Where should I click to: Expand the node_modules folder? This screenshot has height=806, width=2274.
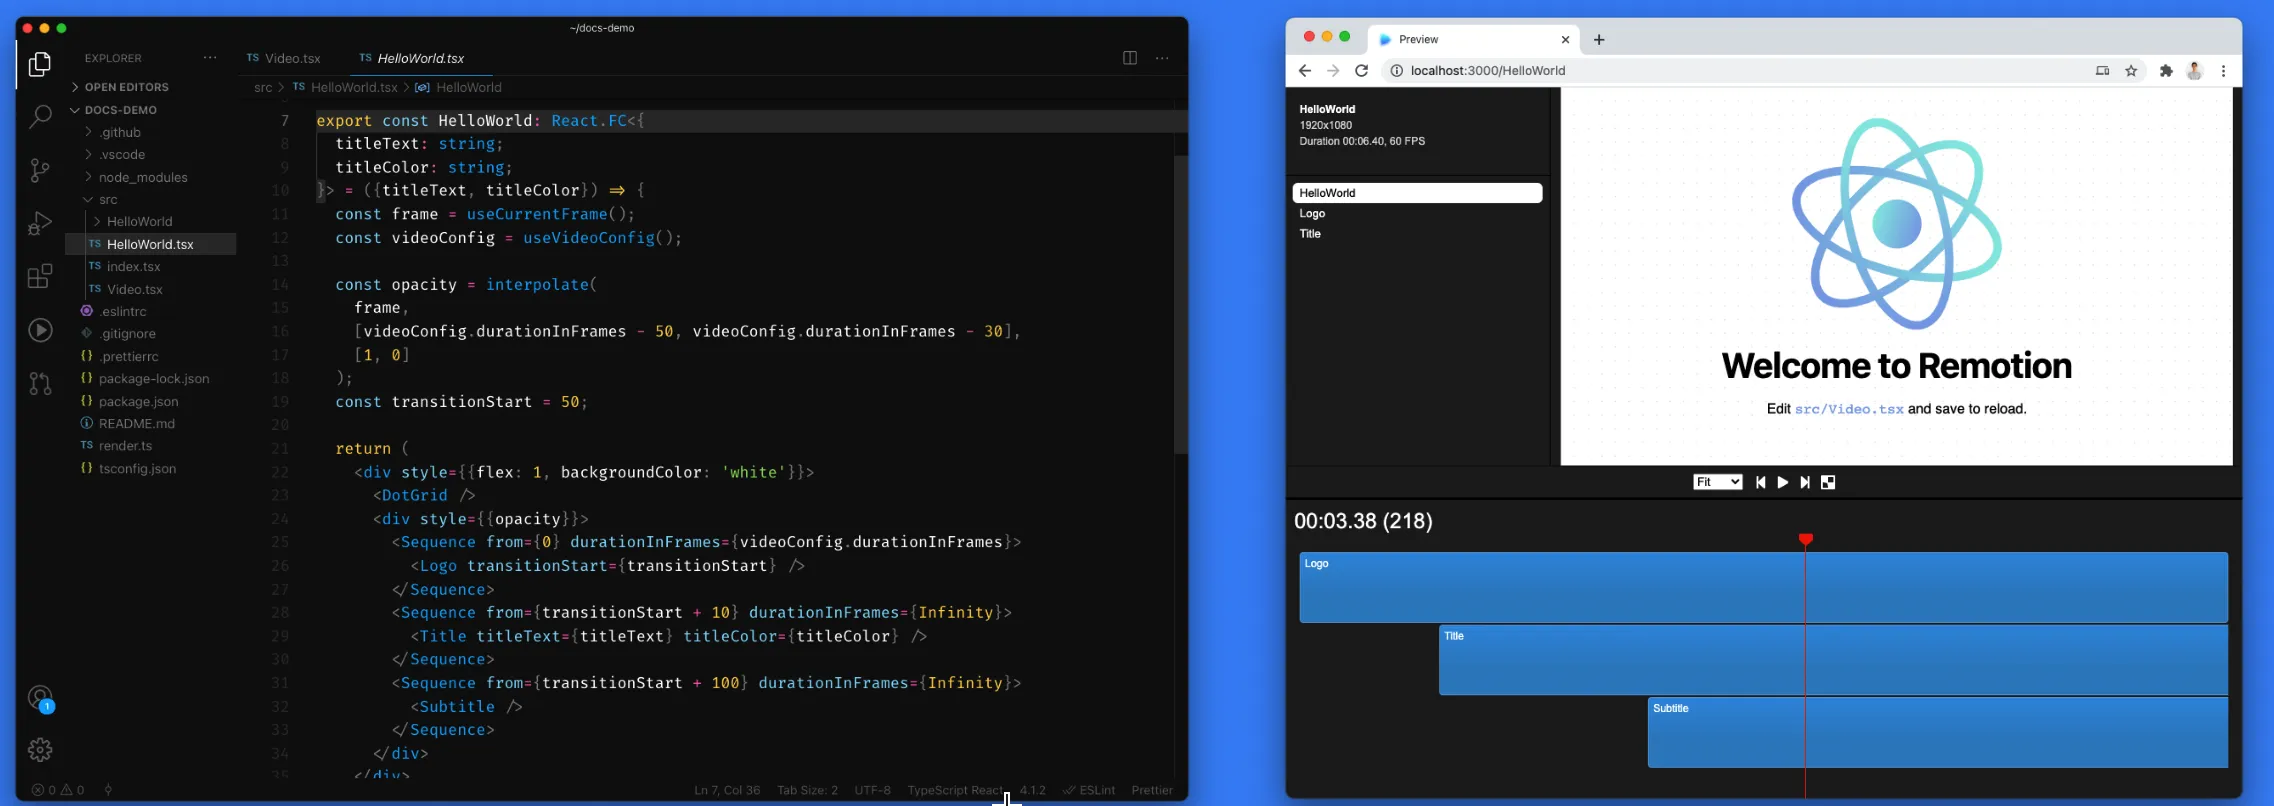point(143,177)
